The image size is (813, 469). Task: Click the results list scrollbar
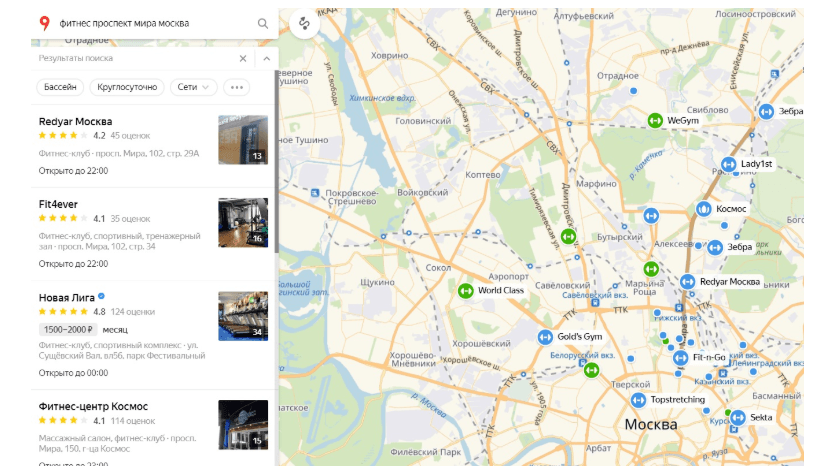tap(276, 162)
